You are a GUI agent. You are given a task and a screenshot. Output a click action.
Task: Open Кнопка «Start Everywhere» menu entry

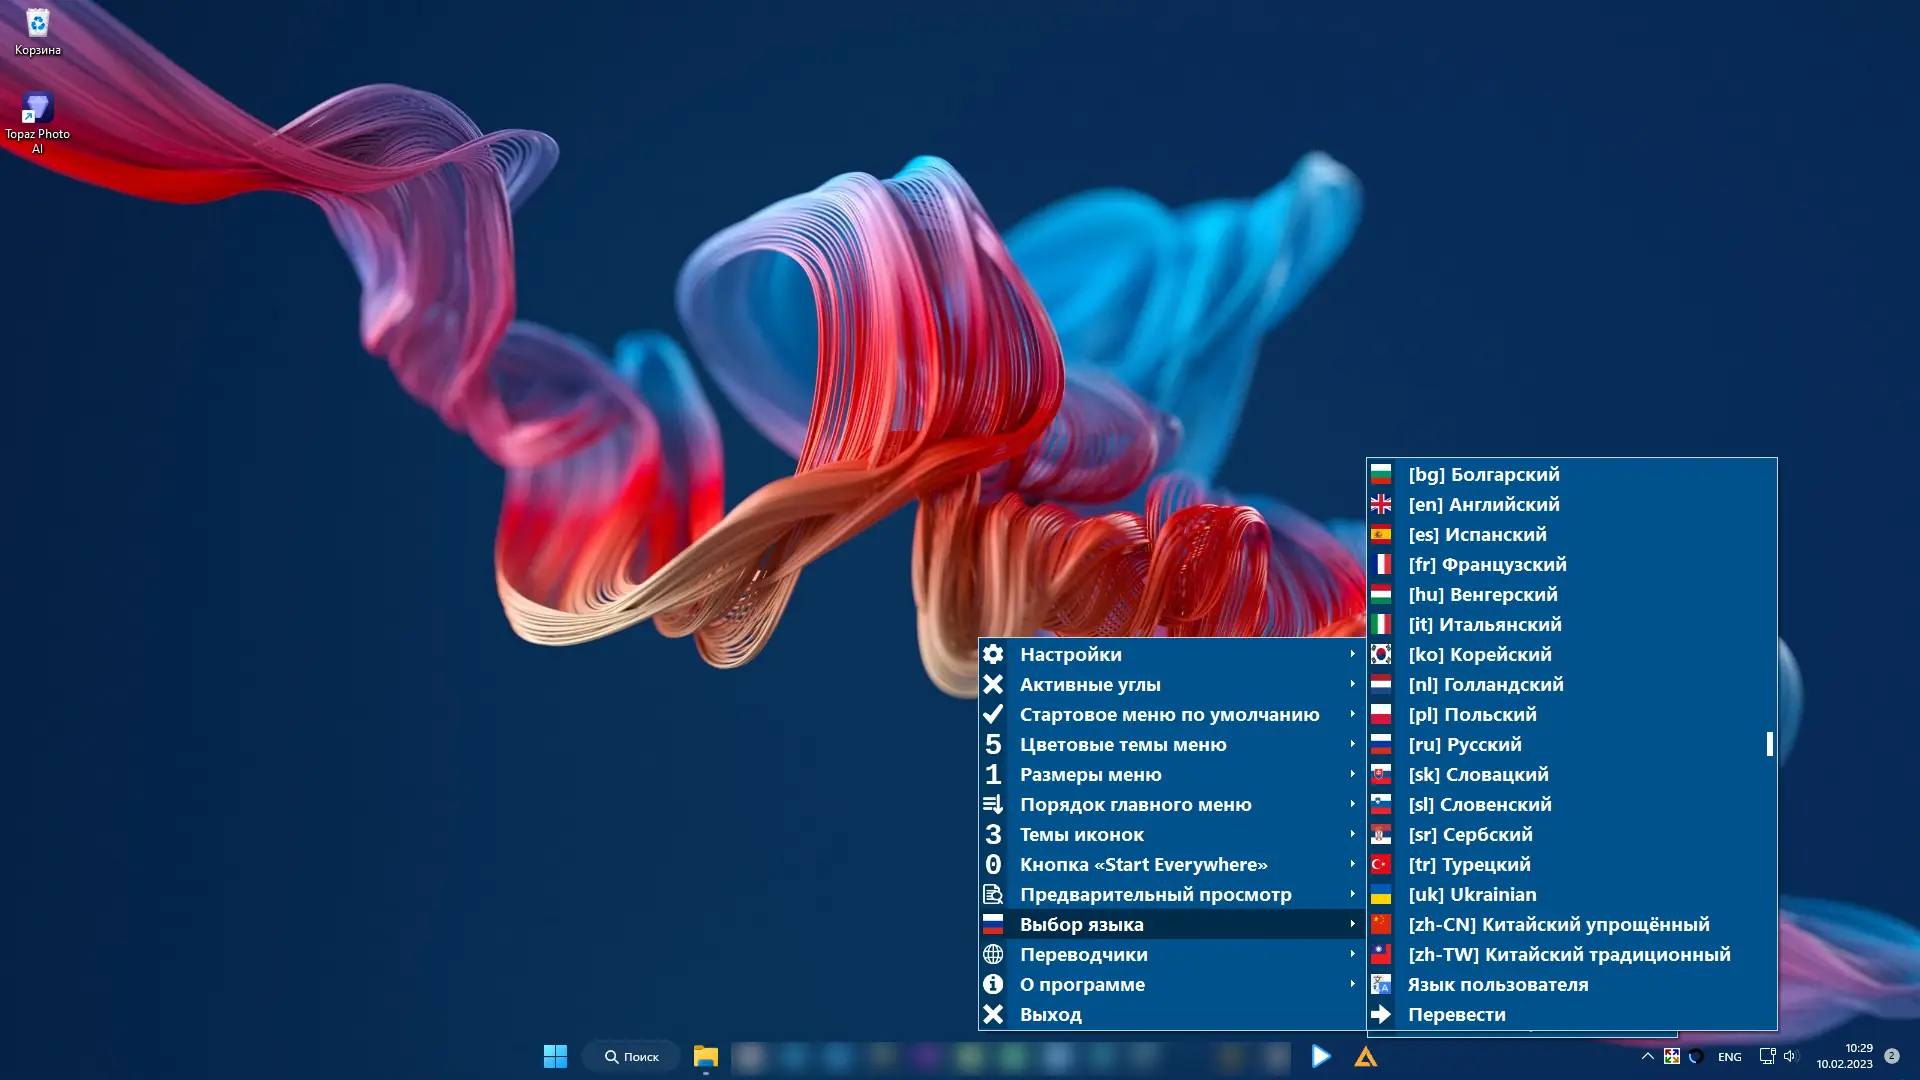[x=1143, y=864]
